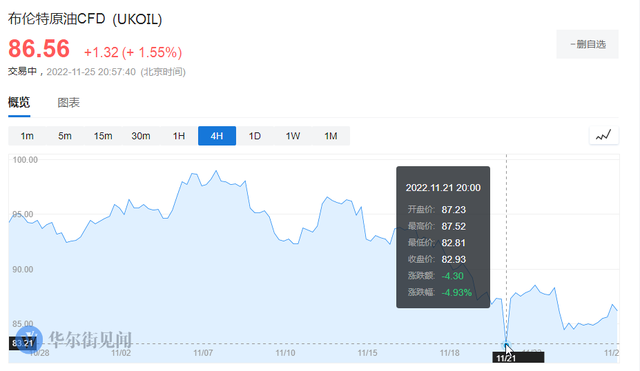Click the 83.21 price axis label
This screenshot has width=640, height=371.
[x=22, y=343]
